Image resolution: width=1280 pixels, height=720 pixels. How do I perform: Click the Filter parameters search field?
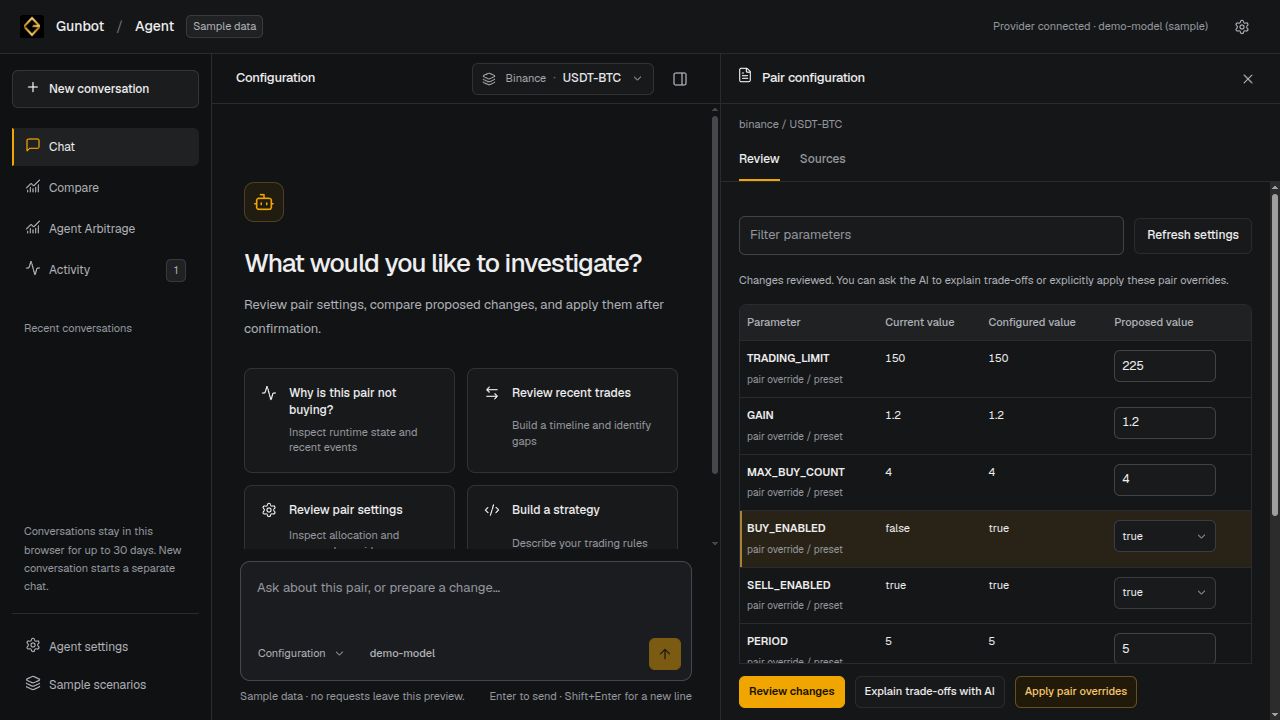(931, 235)
